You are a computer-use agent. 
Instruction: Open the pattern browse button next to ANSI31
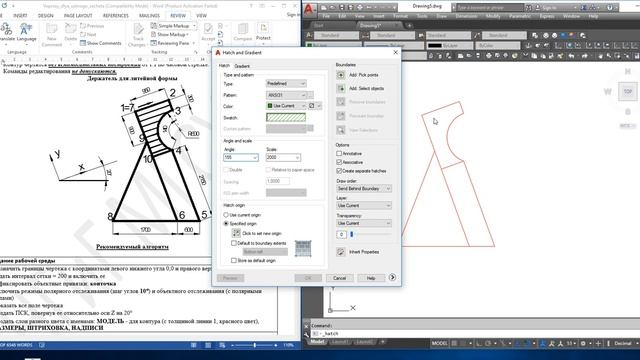[311, 95]
